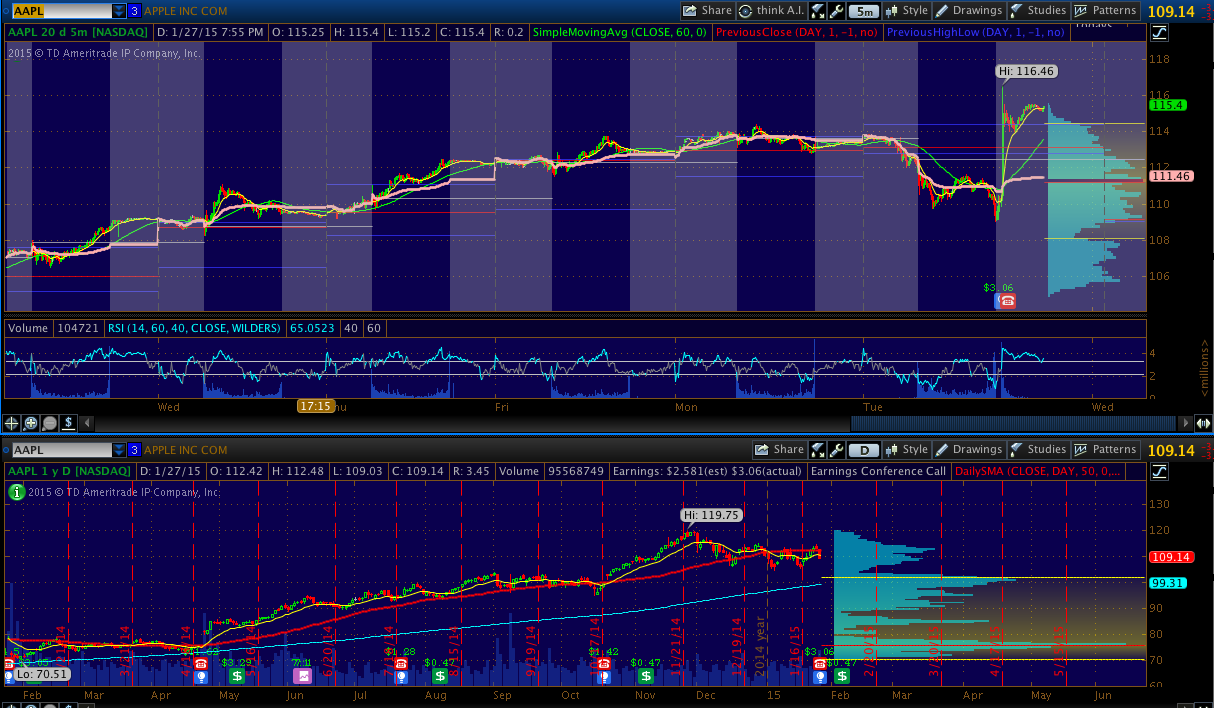
Task: Toggle the upper chart price axis scale button
Action: click(1160, 32)
